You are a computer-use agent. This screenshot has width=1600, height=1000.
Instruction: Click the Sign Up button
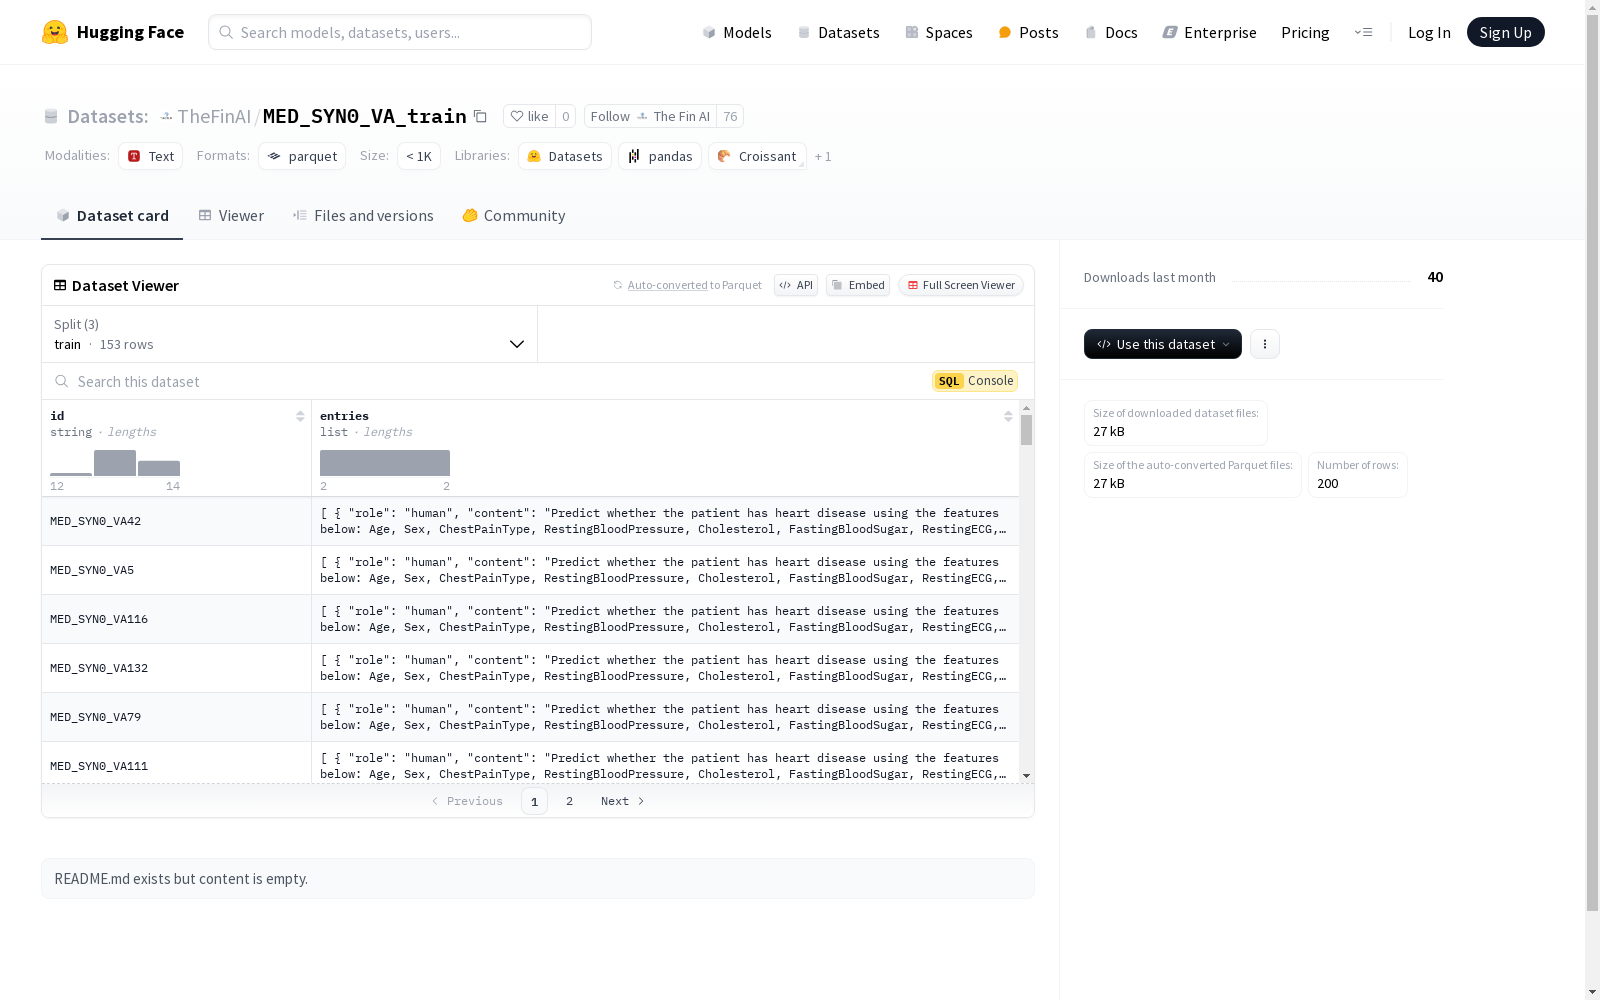[1505, 32]
